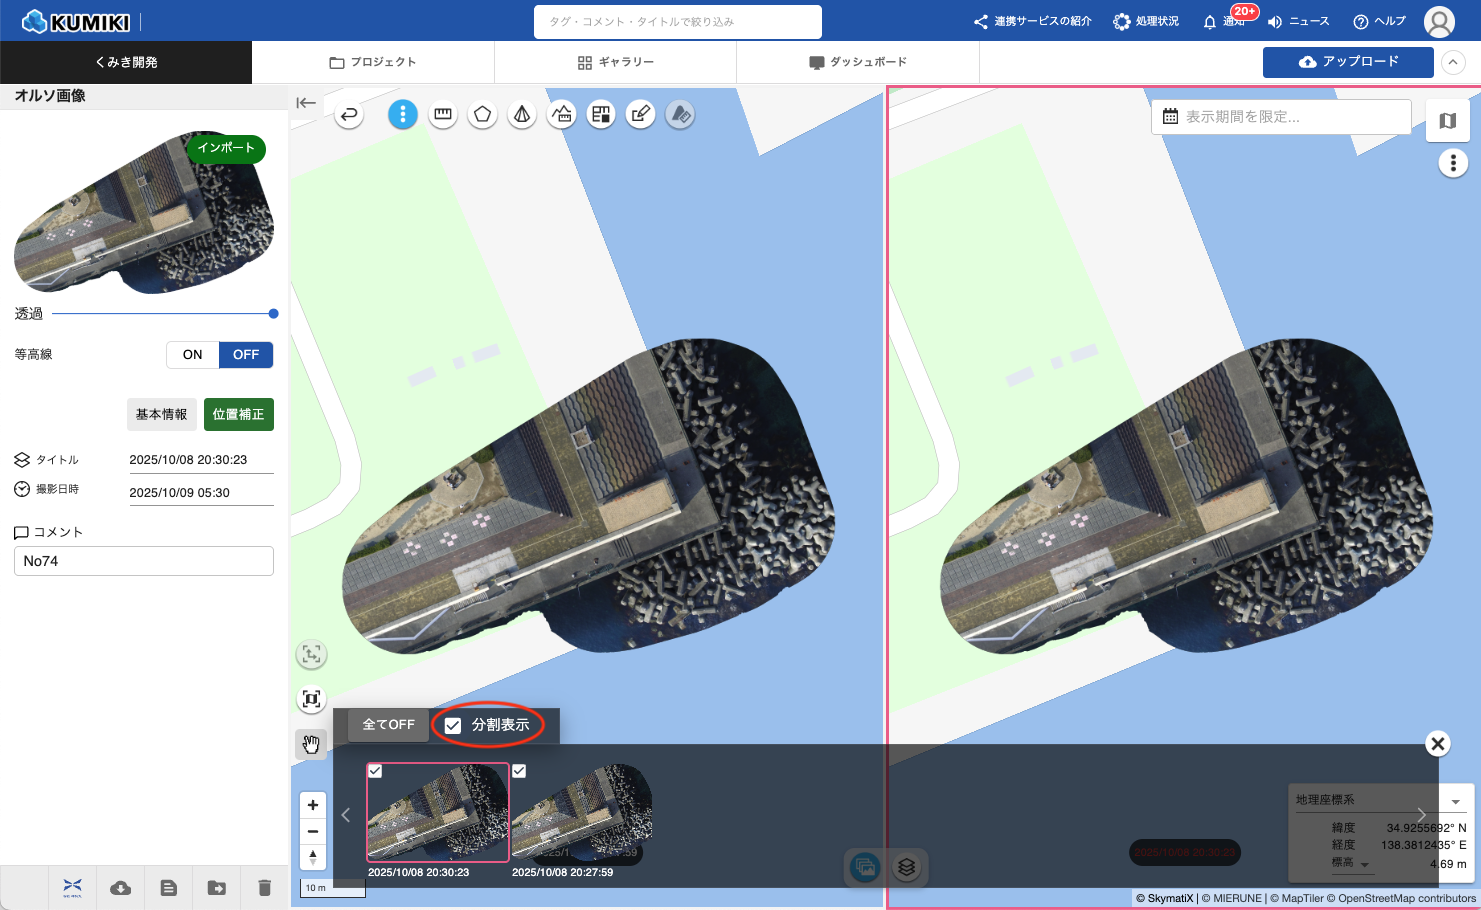Switch to the ダッシュボード tab
The height and width of the screenshot is (910, 1481).
point(857,62)
